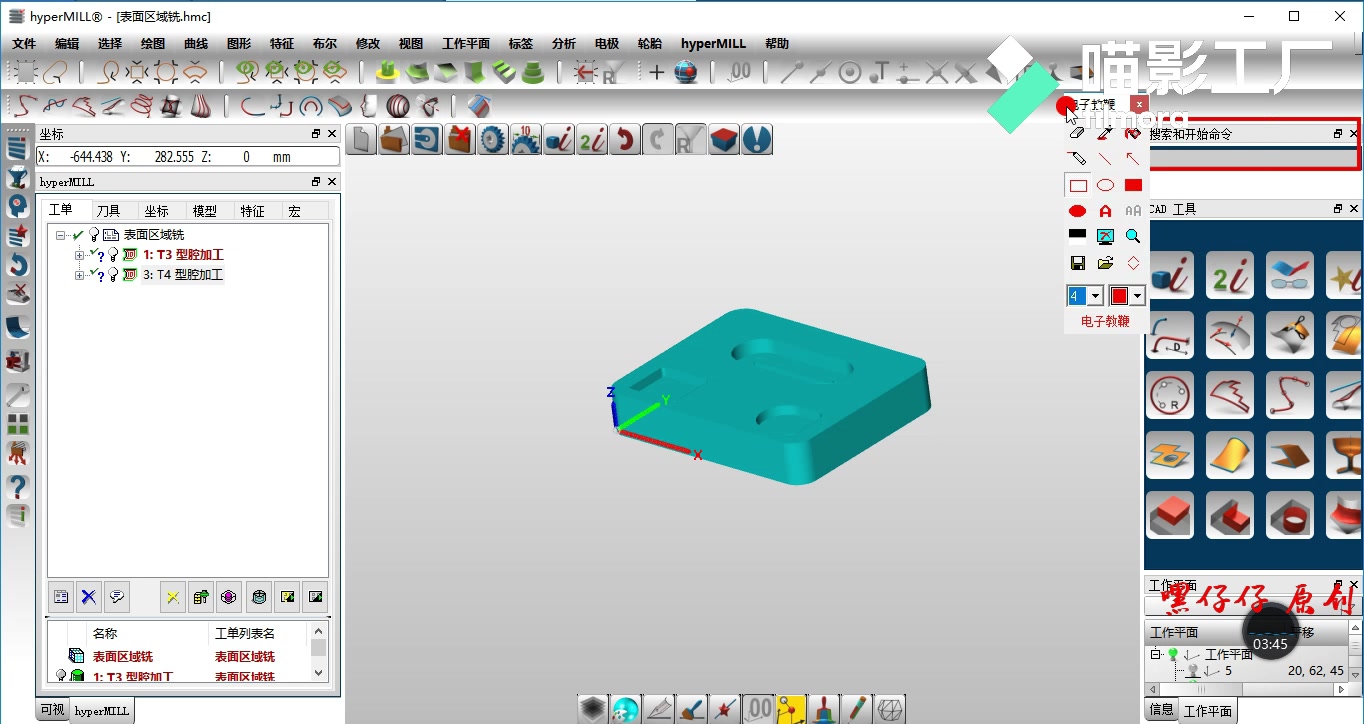
Task: Switch to the 信息 bottom tab
Action: [1161, 710]
